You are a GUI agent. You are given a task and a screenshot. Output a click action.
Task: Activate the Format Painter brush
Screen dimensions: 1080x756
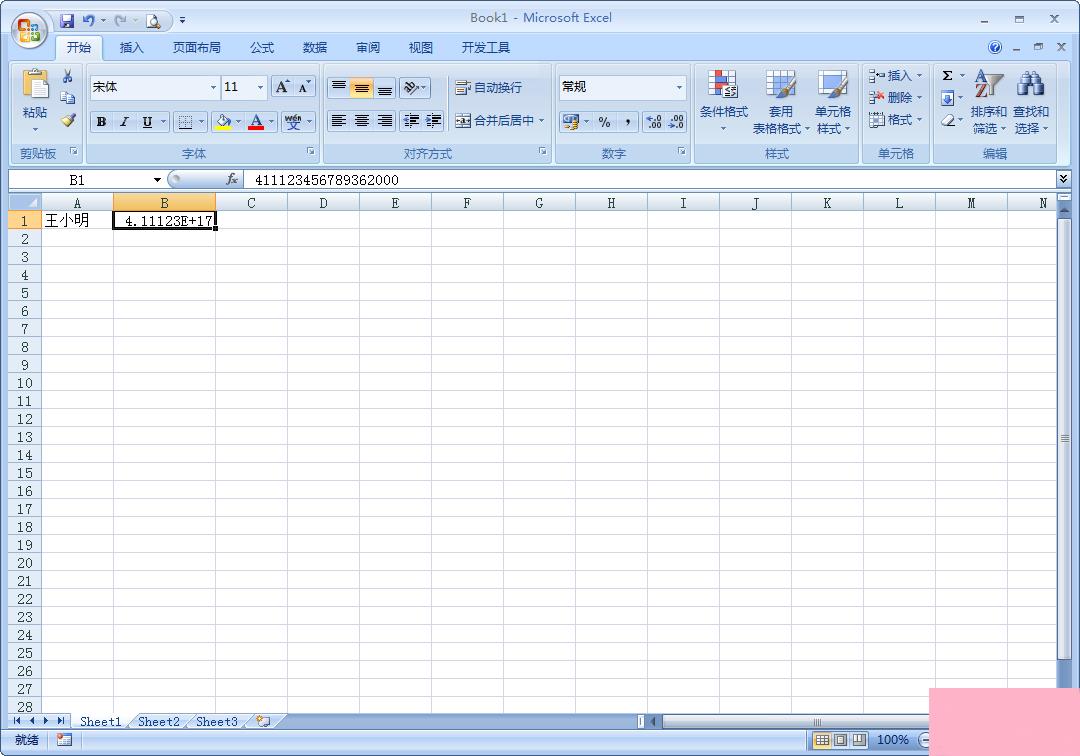coord(68,120)
